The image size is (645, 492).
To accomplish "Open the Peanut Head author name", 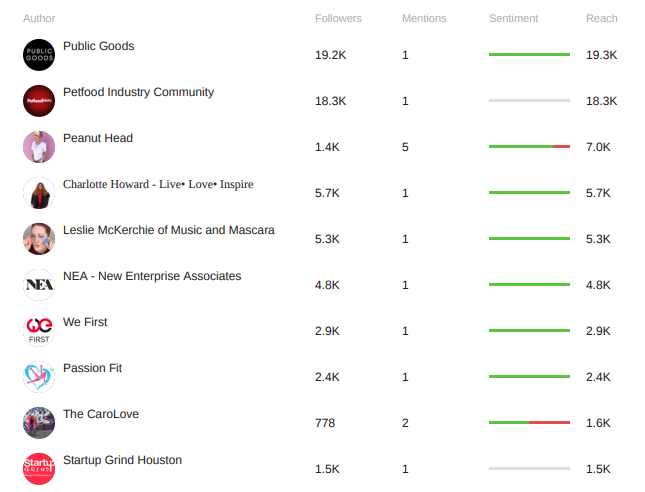I will tap(98, 138).
